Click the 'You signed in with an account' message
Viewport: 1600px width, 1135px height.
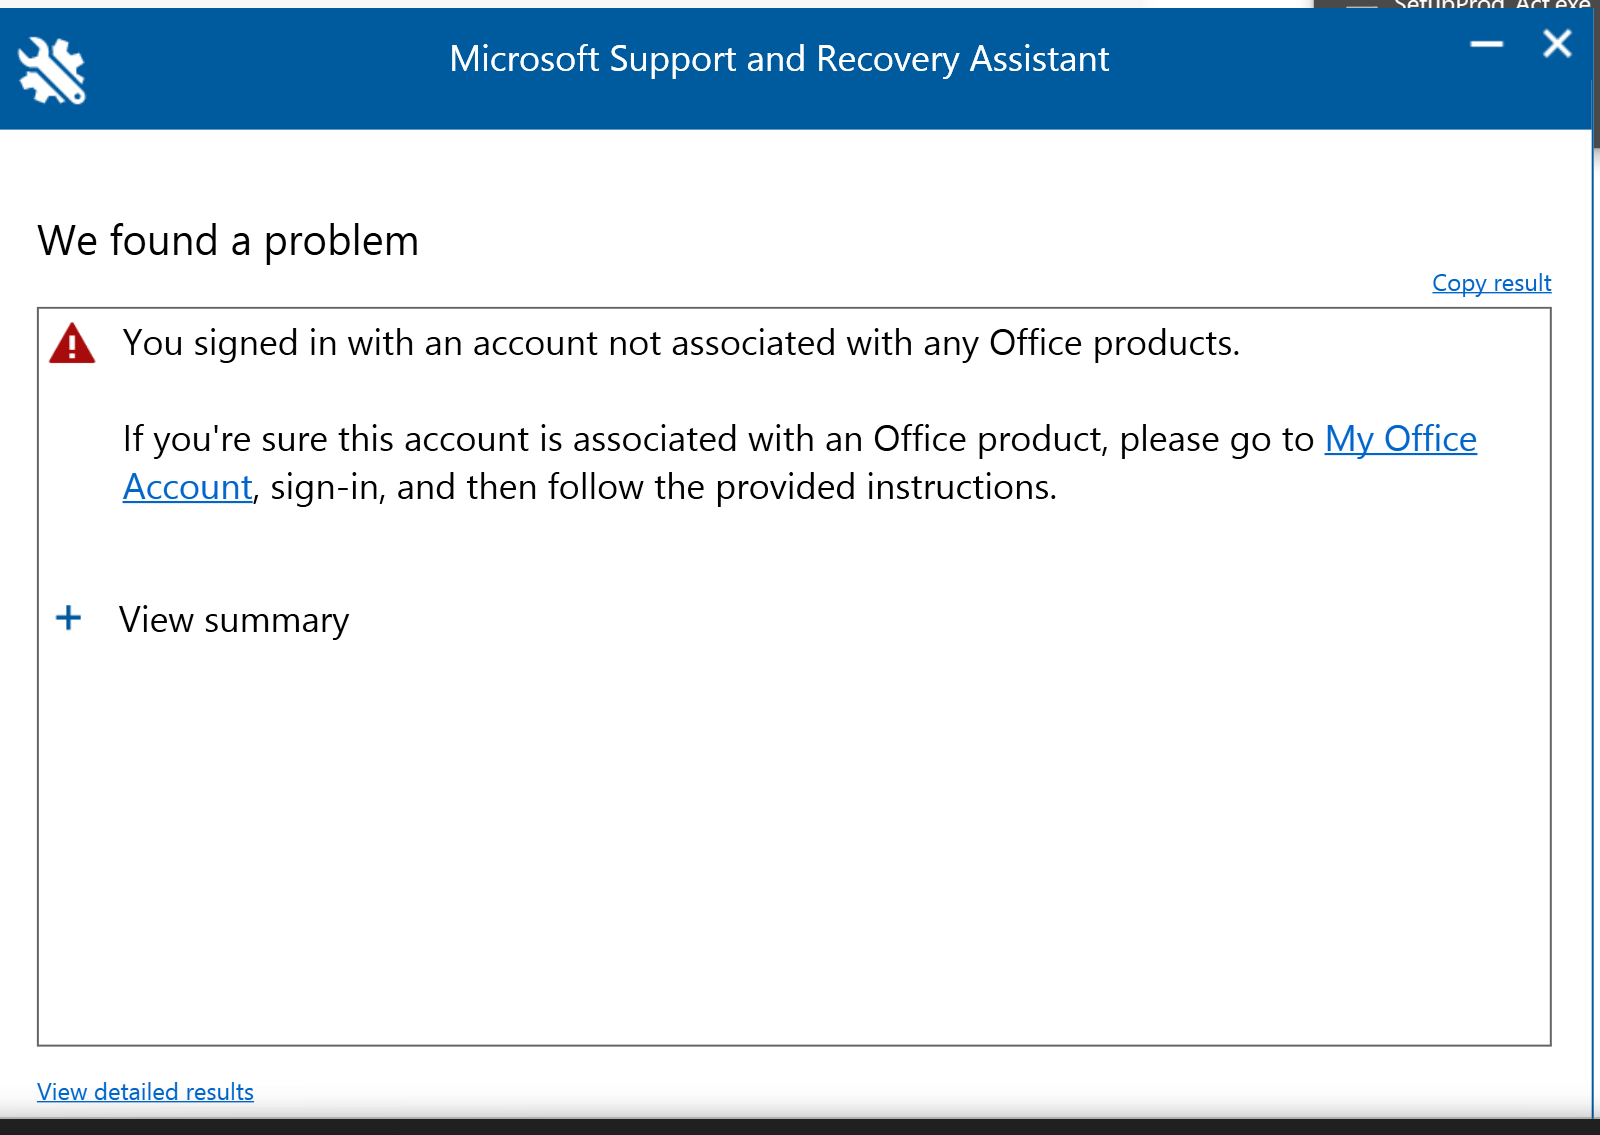681,343
